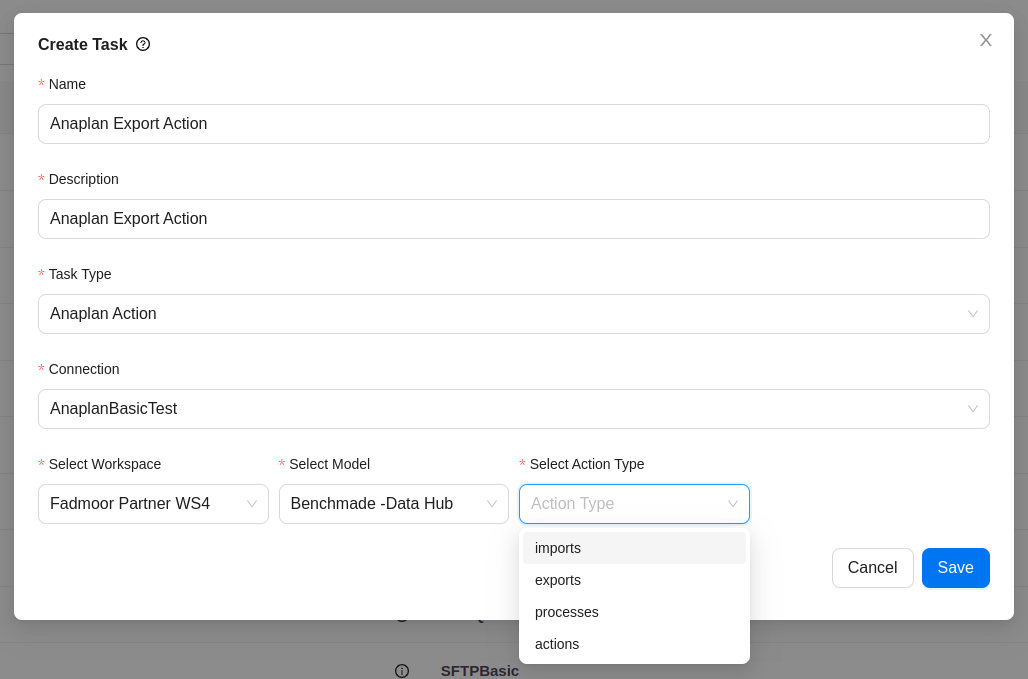
Task: Choose actions from the action type list
Action: click(x=634, y=644)
